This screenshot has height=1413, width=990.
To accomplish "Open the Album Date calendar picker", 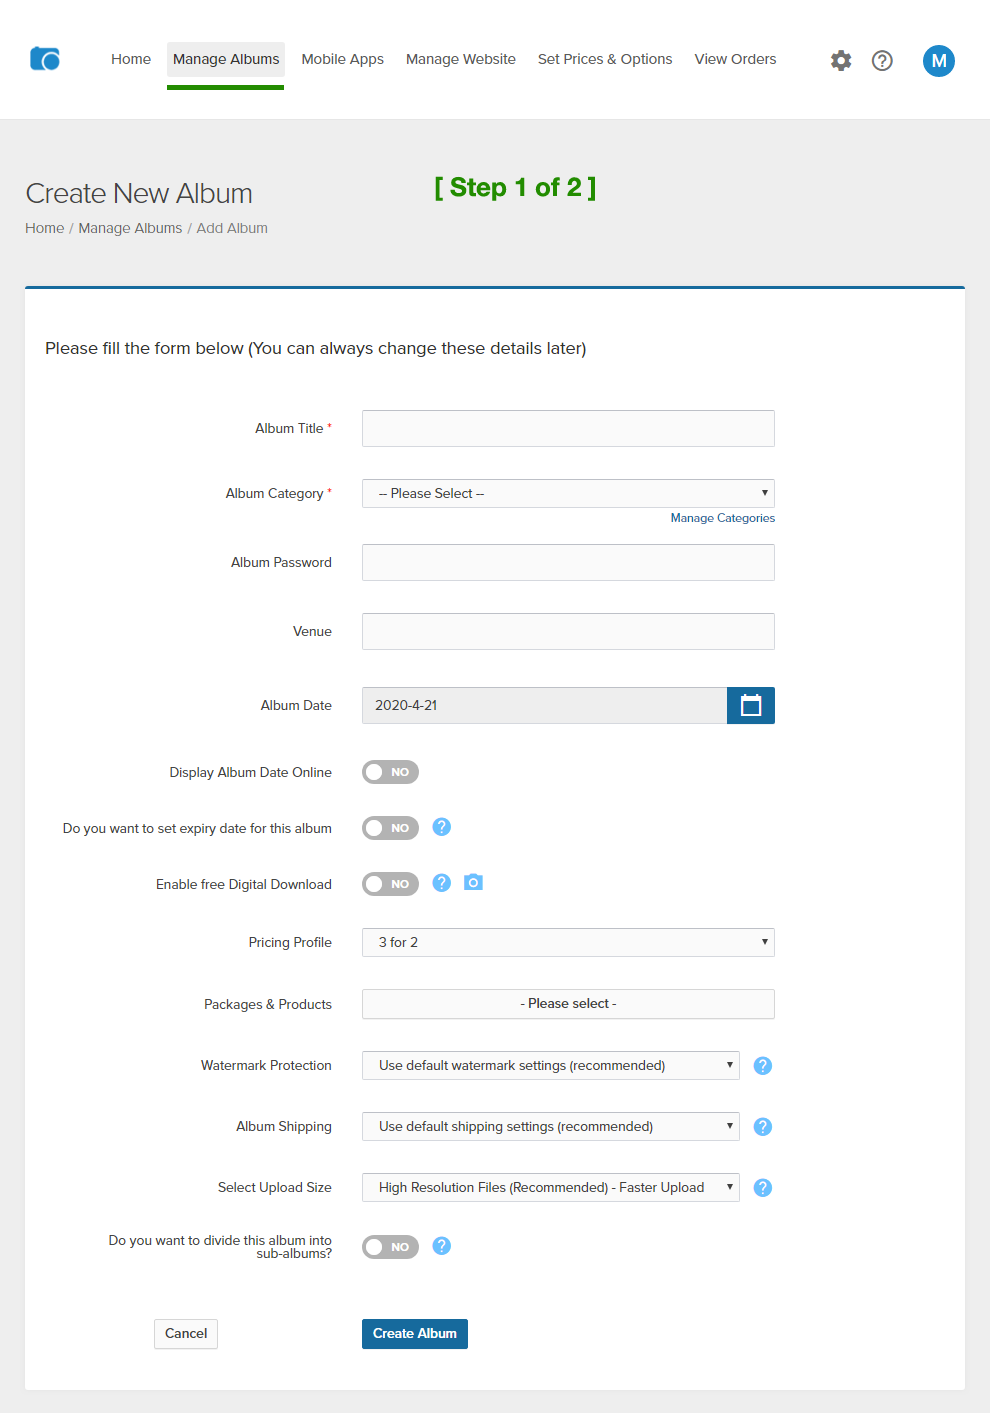I will (x=750, y=705).
